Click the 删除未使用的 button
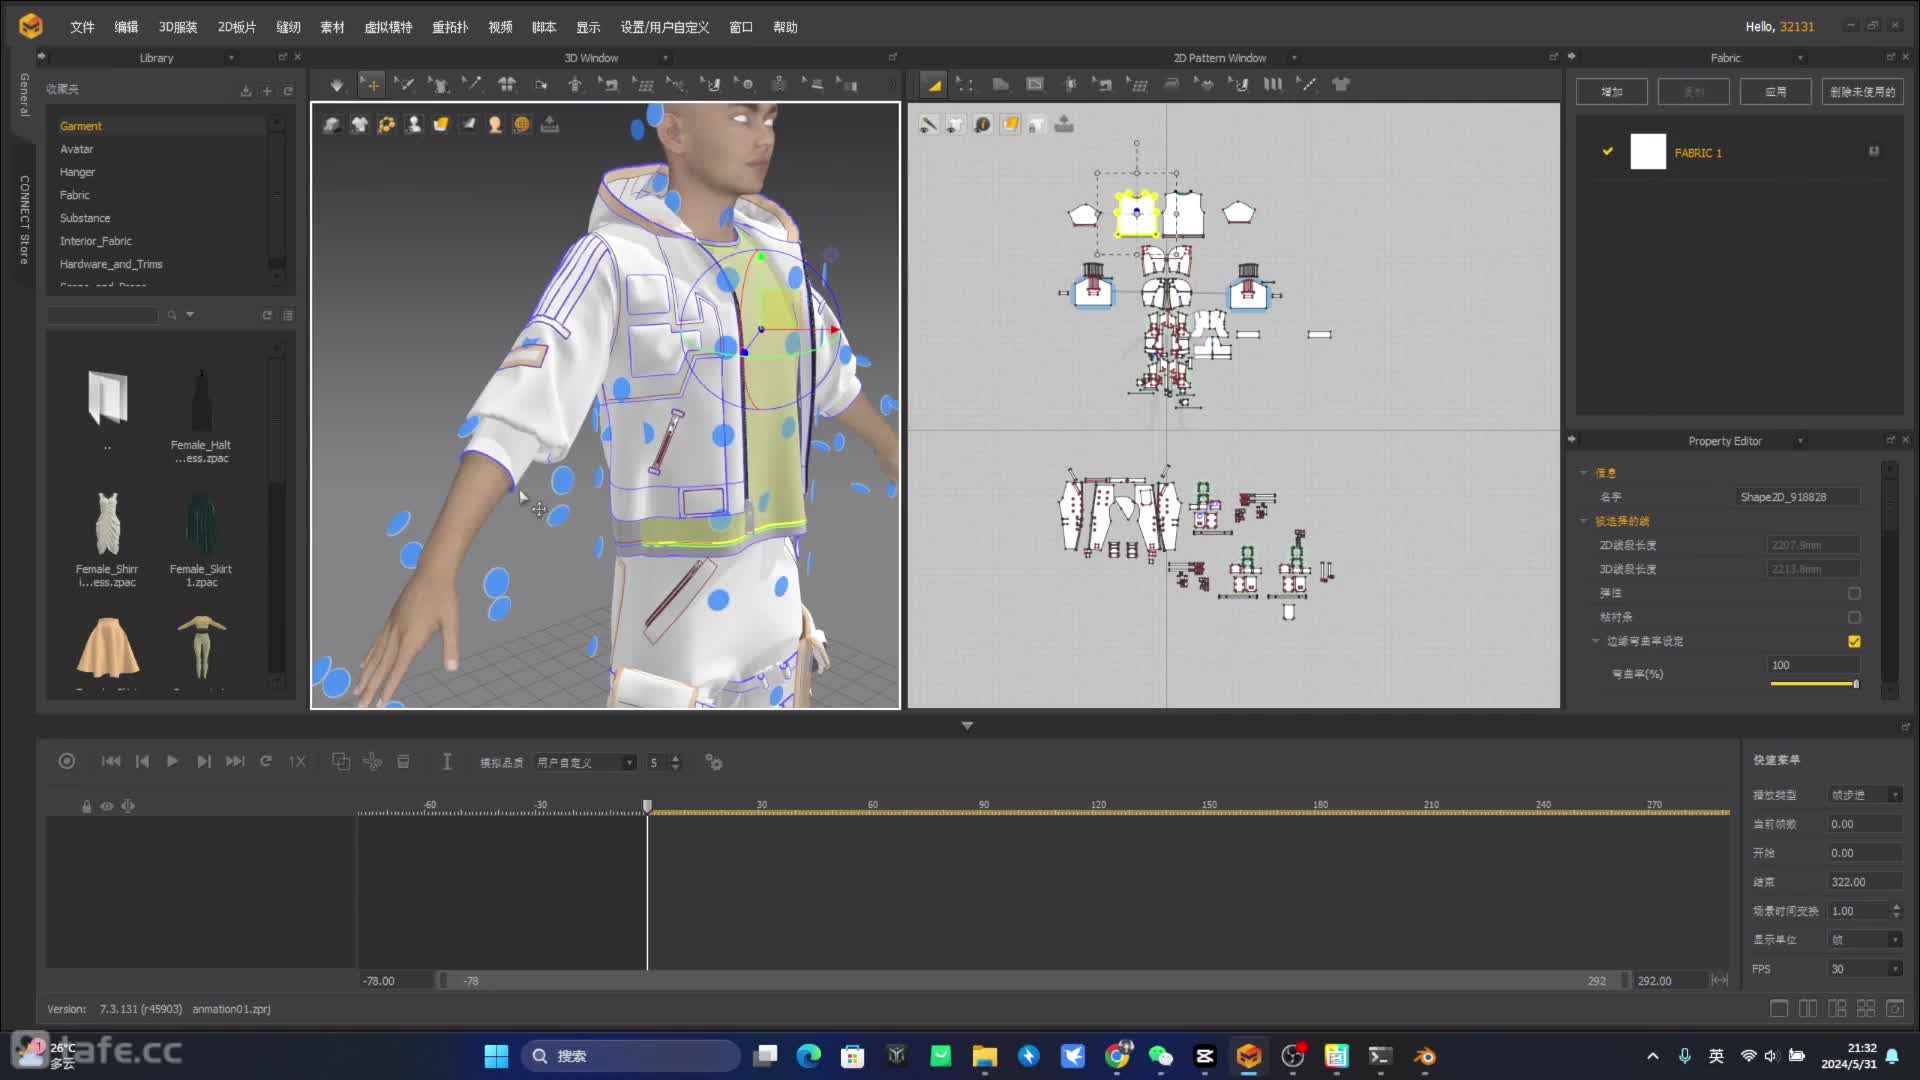Viewport: 1920px width, 1080px height. pos(1862,92)
